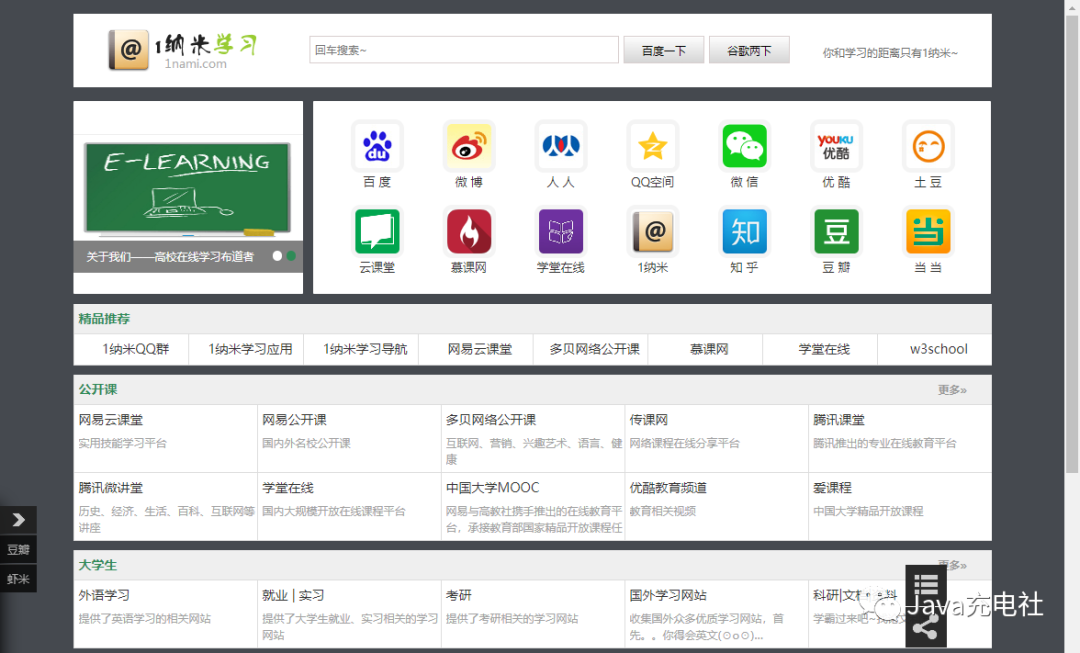Open the Baidu (百度) search icon
1080x653 pixels.
pyautogui.click(x=377, y=145)
